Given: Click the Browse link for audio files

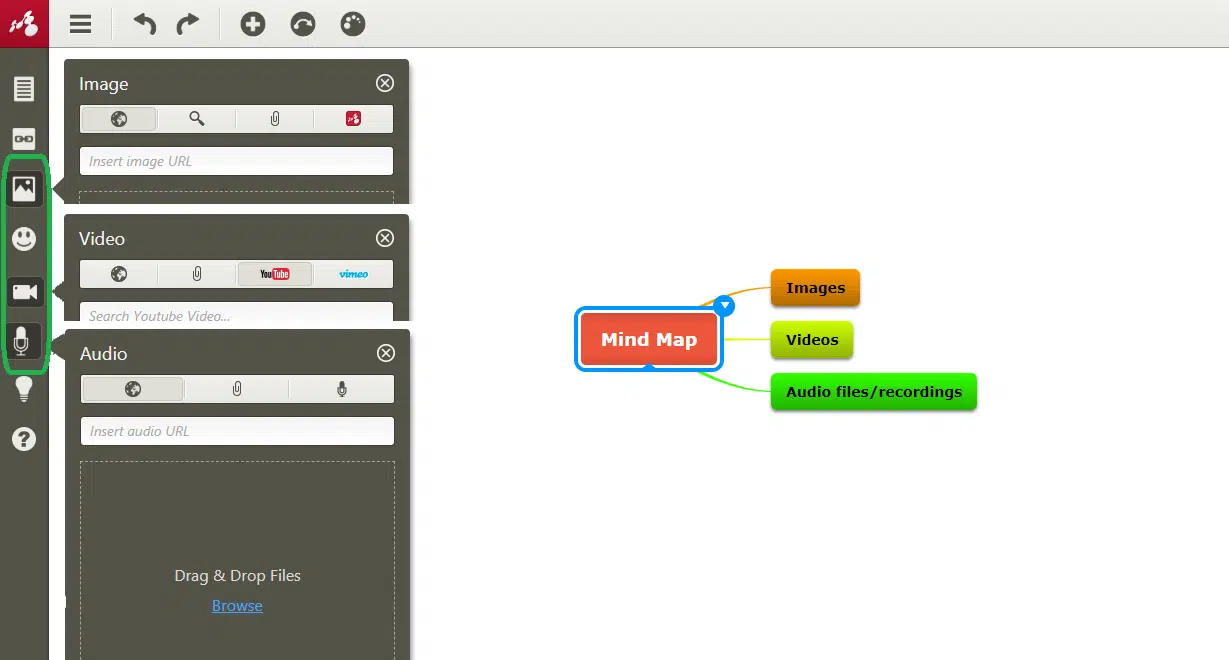Looking at the screenshot, I should point(237,606).
